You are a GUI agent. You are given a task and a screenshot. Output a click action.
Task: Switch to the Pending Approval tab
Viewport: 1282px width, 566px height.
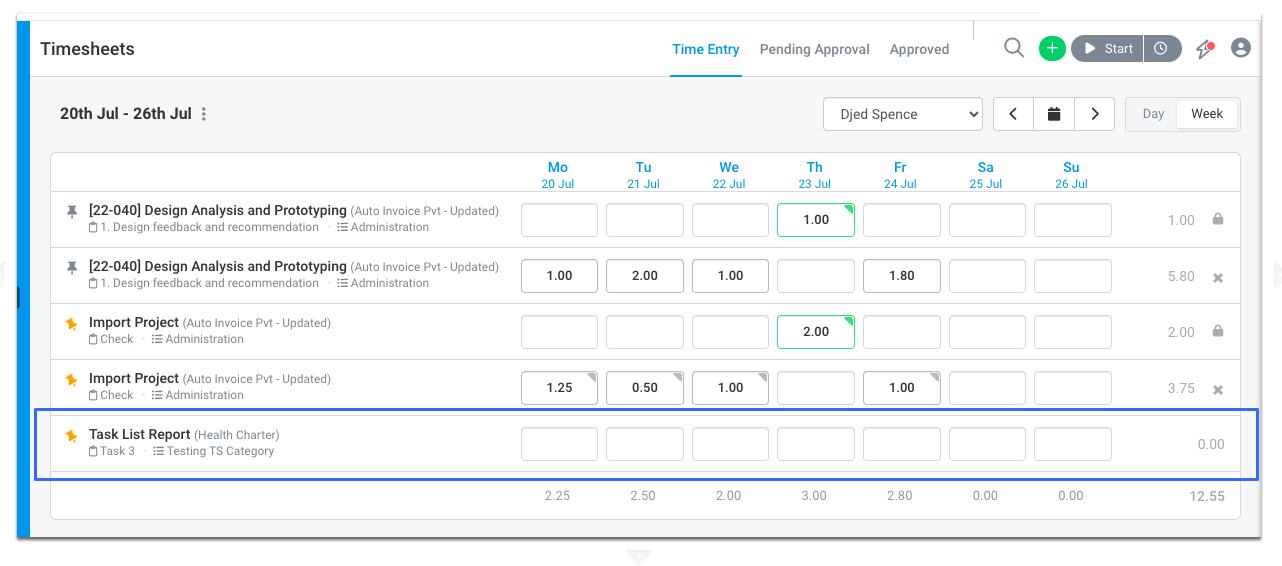coord(815,49)
